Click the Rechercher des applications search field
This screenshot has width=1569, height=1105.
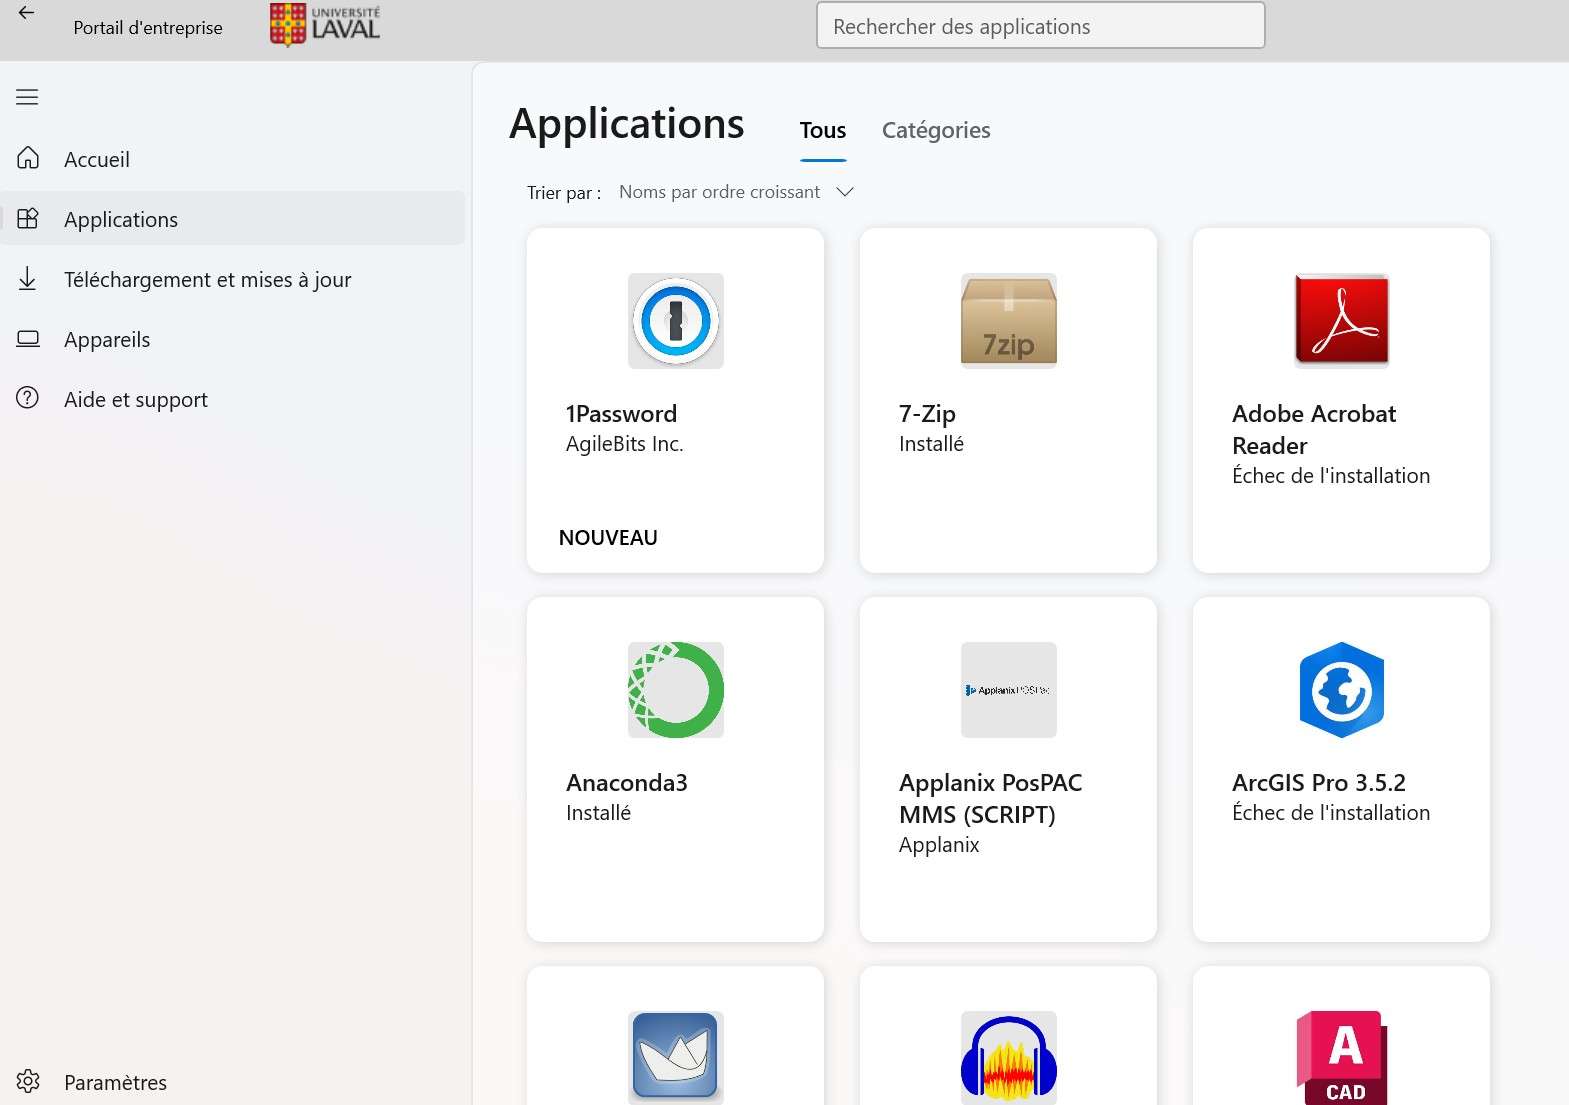click(1040, 26)
